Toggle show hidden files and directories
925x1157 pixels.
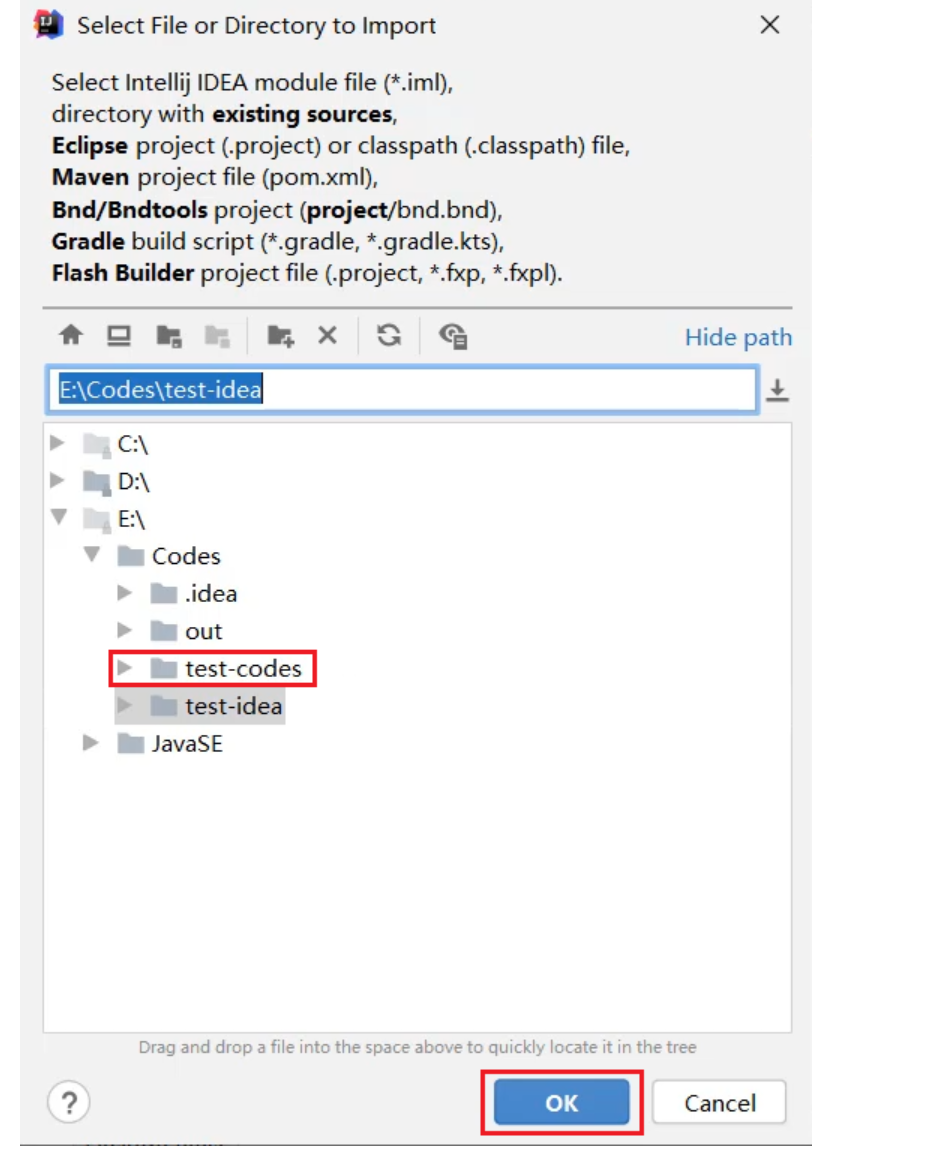click(453, 336)
